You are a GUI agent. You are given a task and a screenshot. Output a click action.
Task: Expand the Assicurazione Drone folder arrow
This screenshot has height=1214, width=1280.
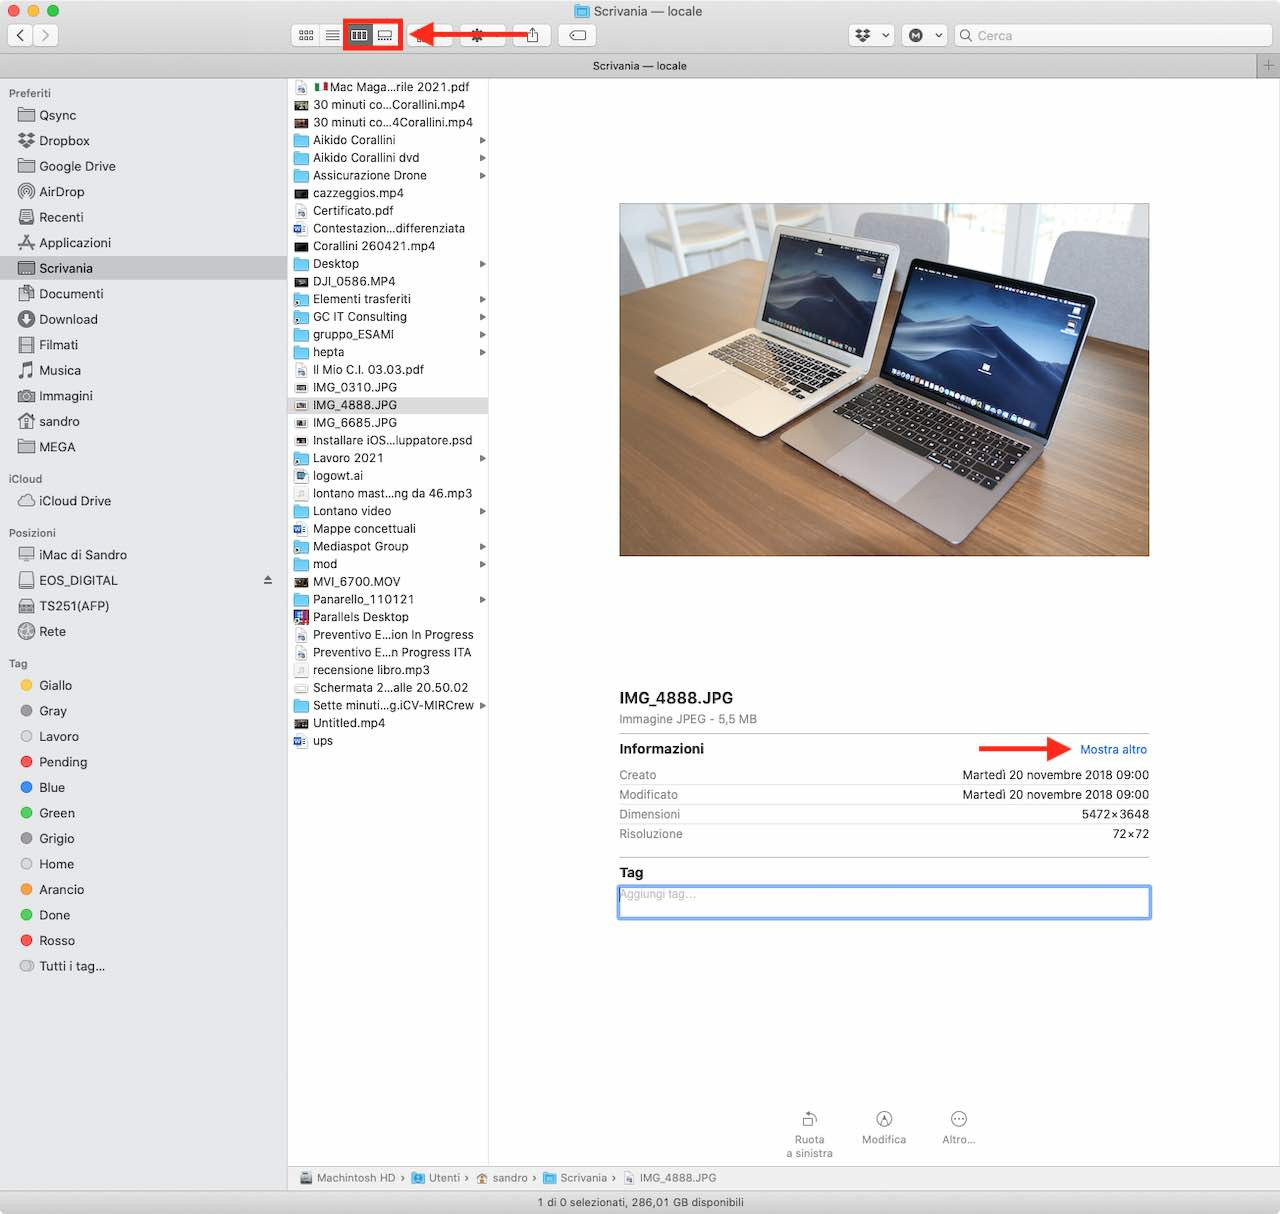click(x=483, y=175)
